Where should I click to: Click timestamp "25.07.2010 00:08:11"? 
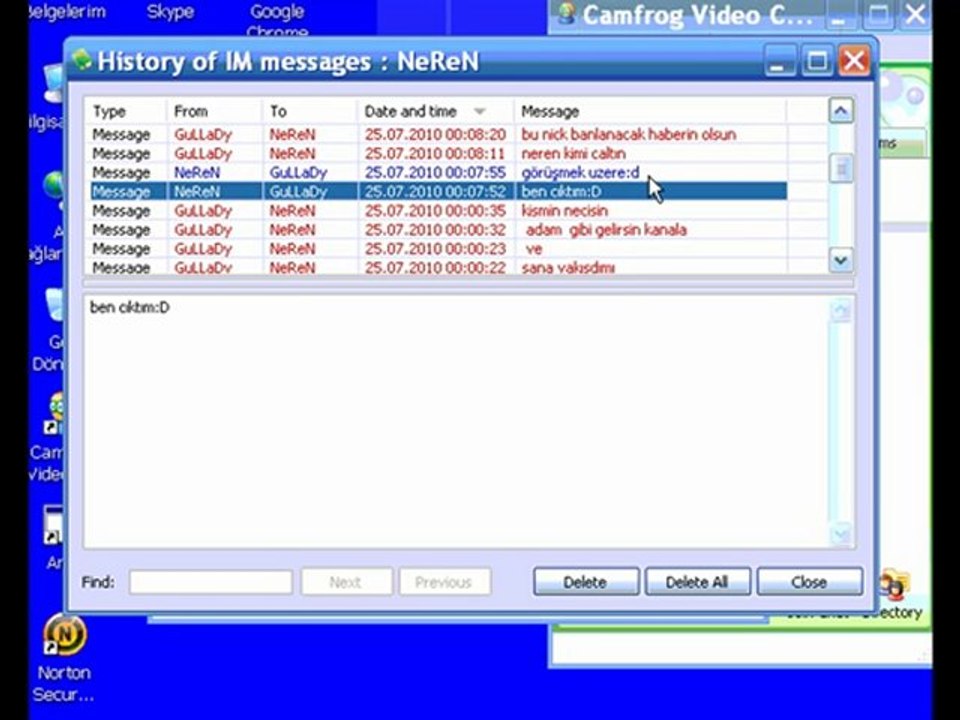coord(435,153)
